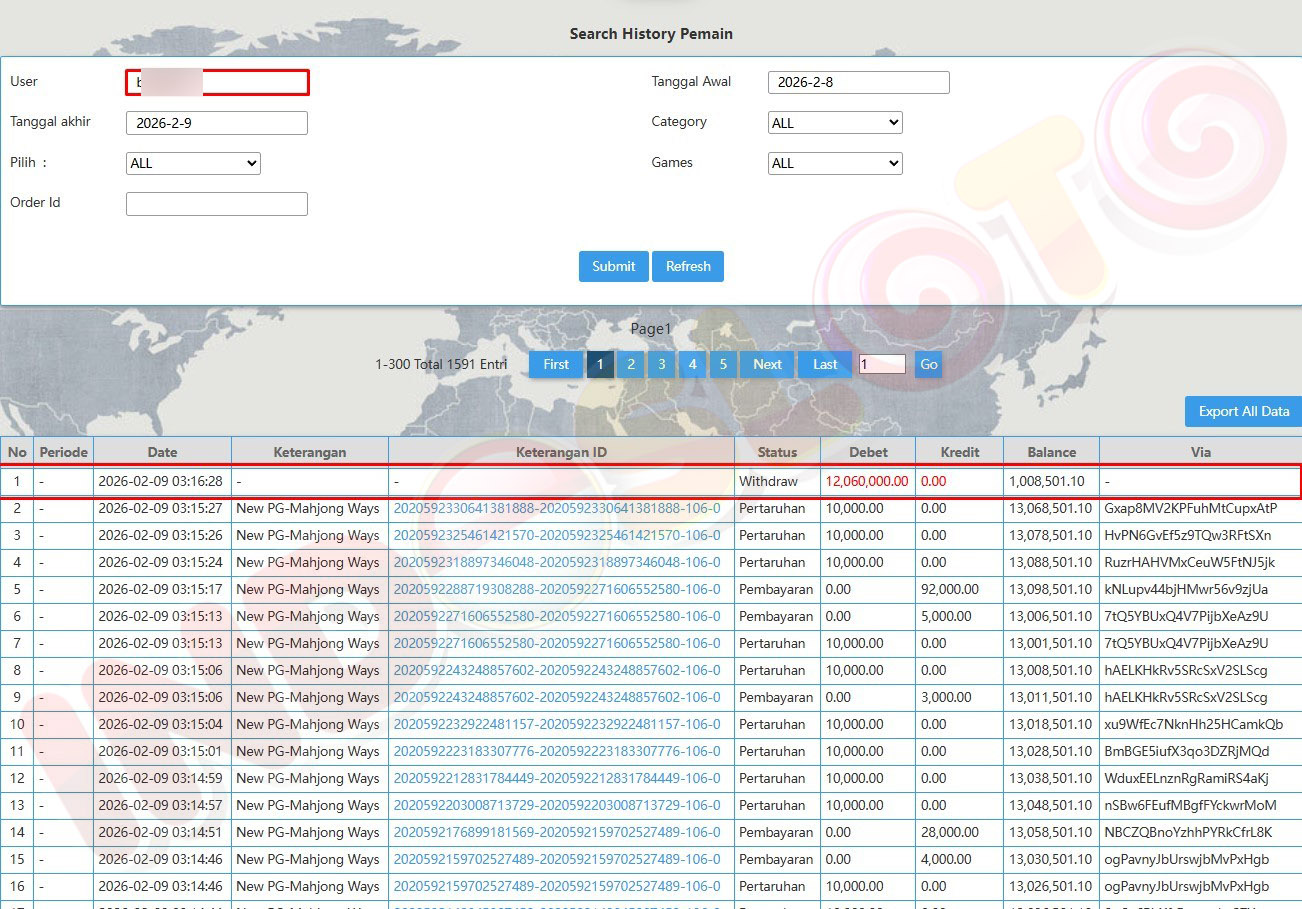Go to the First page
Image resolution: width=1302 pixels, height=909 pixels.
click(x=556, y=364)
